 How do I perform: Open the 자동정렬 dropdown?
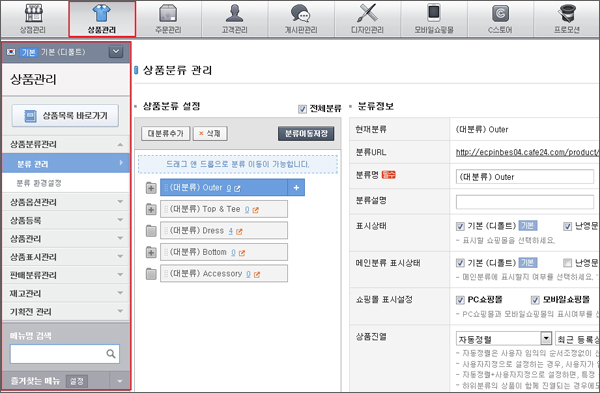504,339
